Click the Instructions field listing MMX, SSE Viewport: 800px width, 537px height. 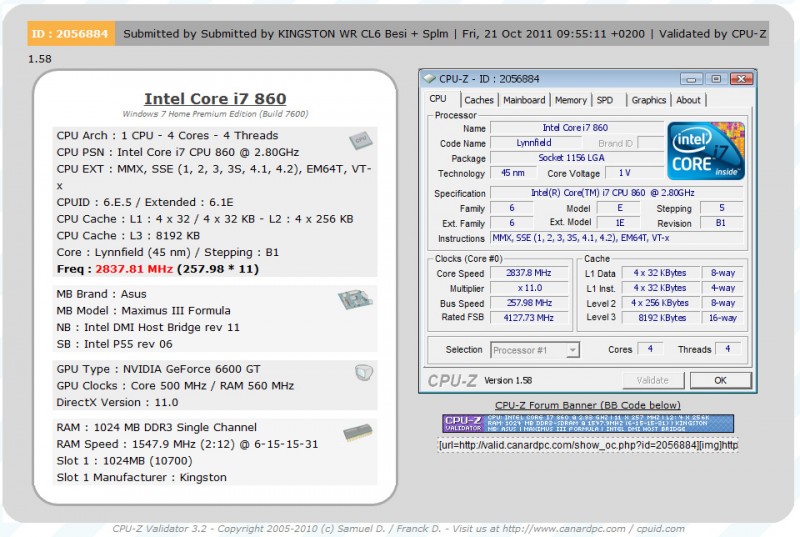(x=616, y=238)
